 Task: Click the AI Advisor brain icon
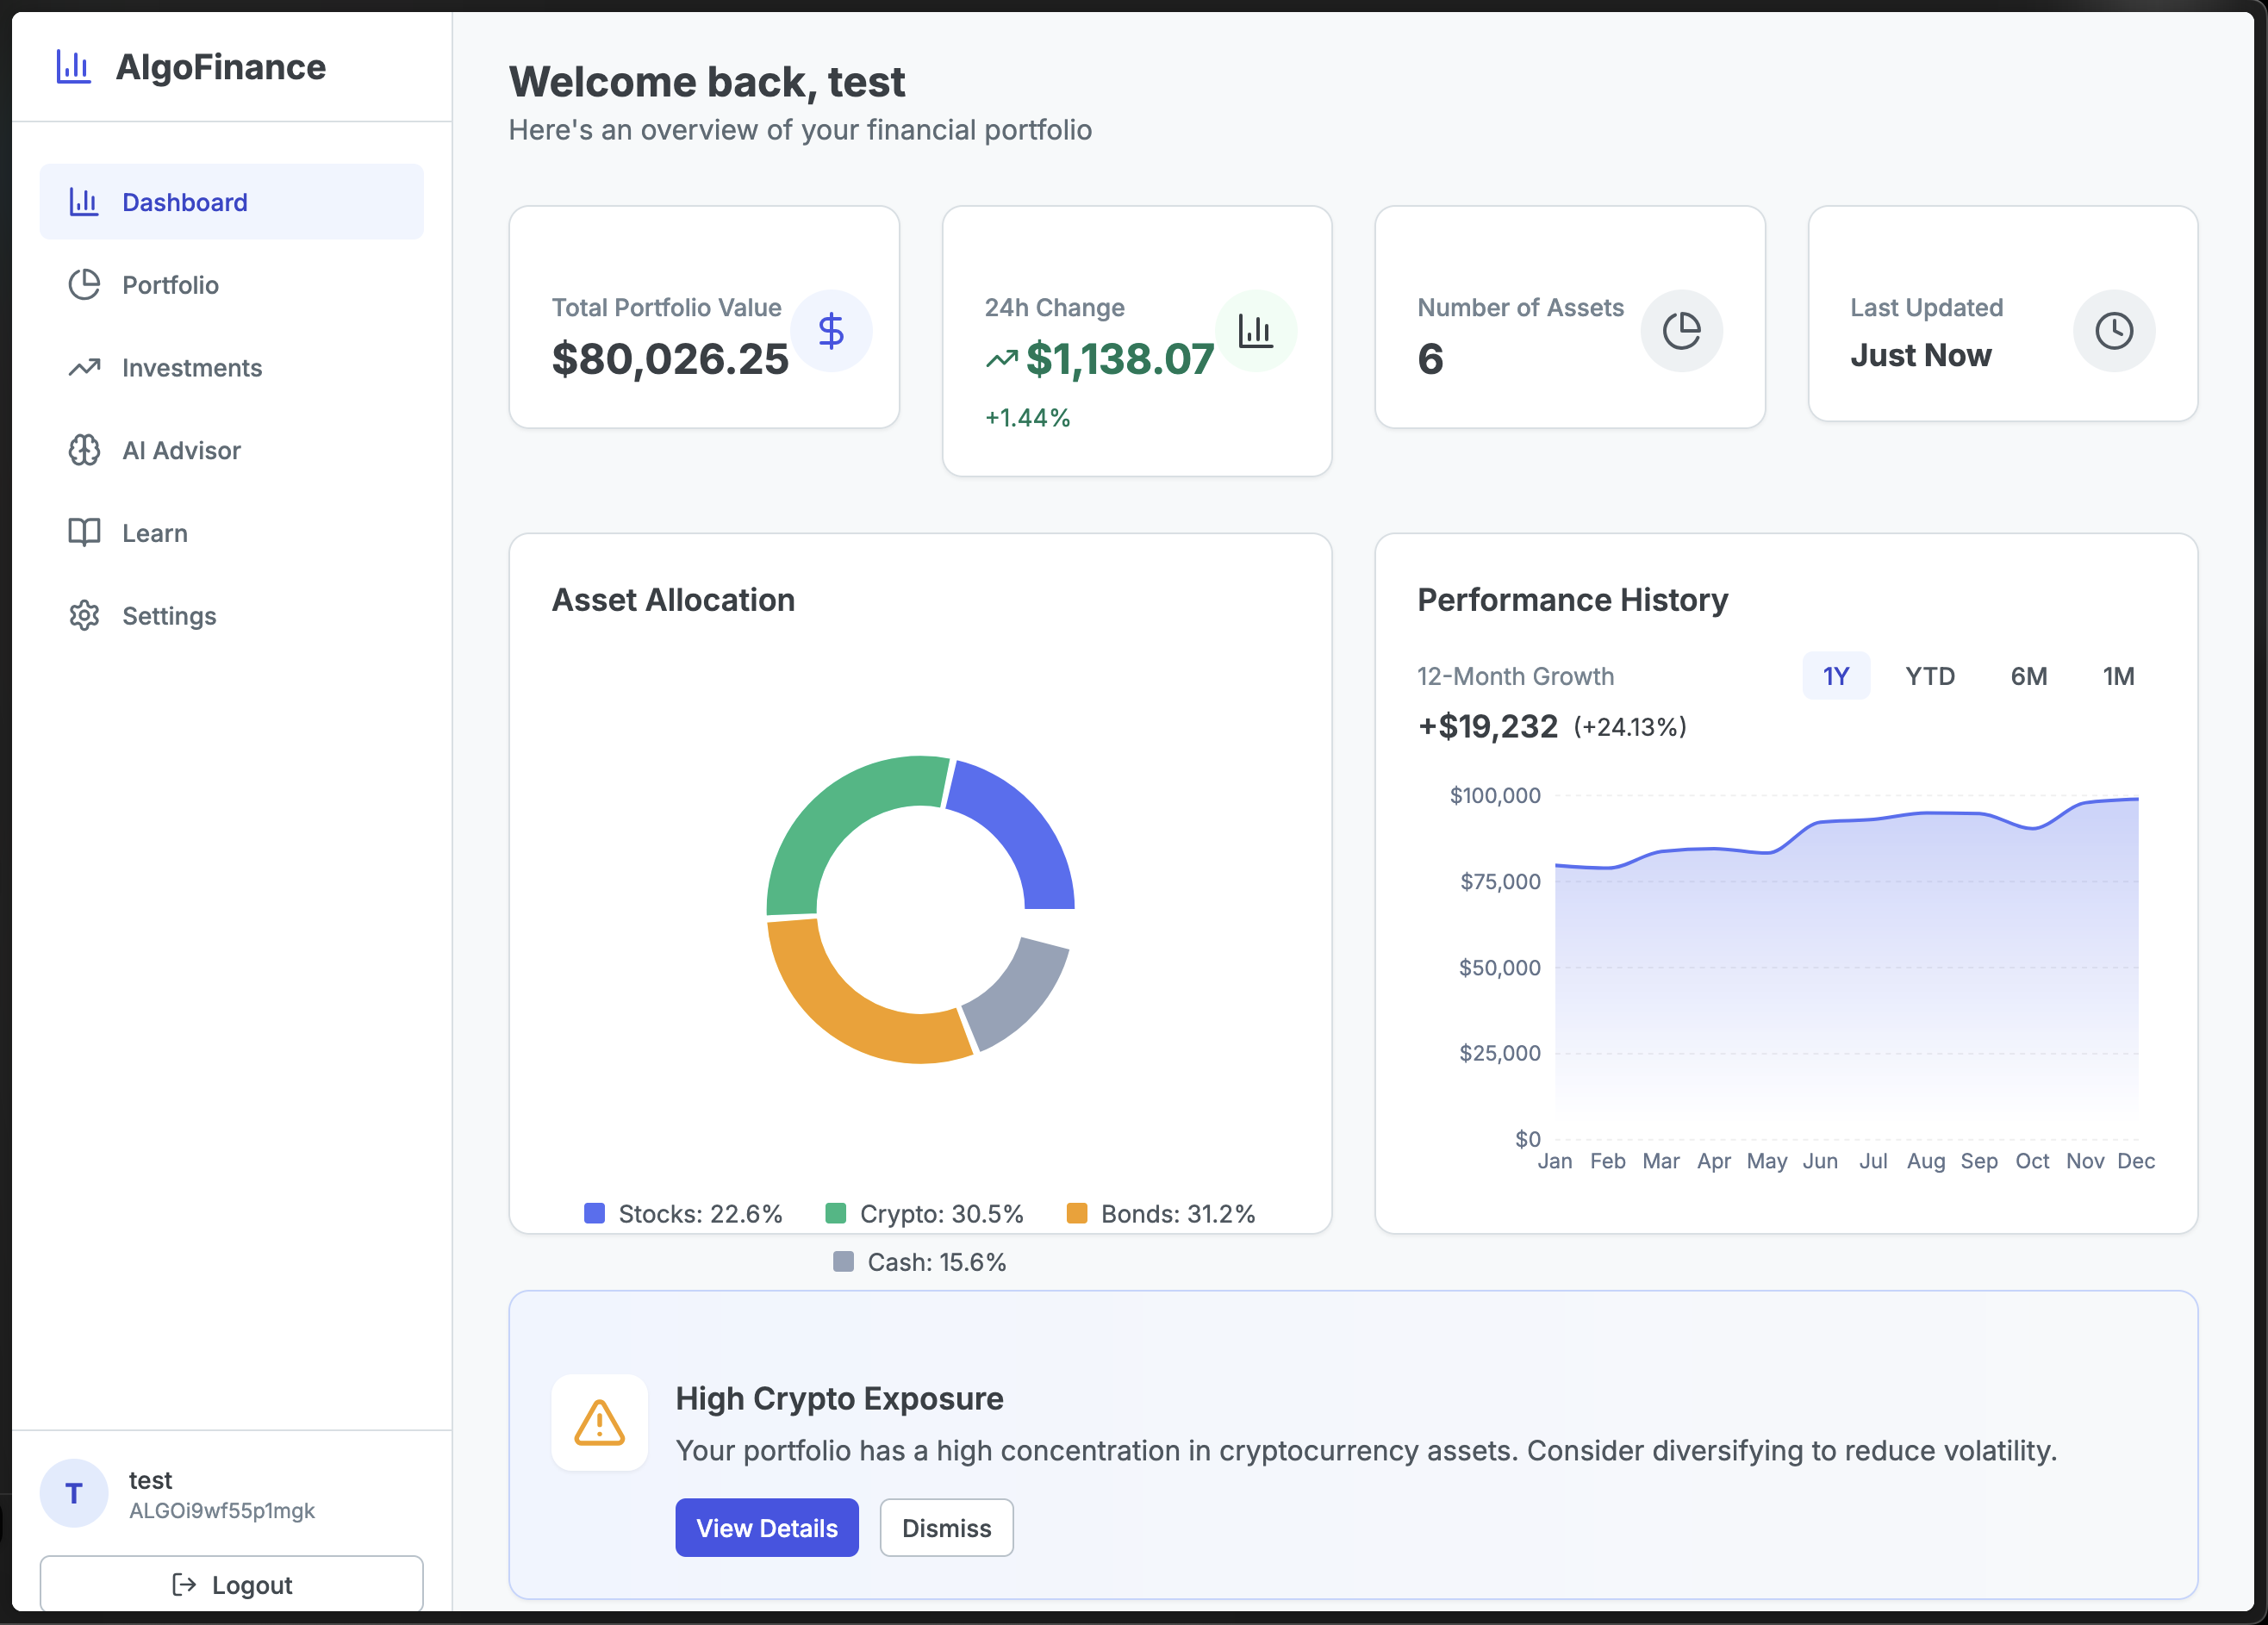[x=84, y=450]
